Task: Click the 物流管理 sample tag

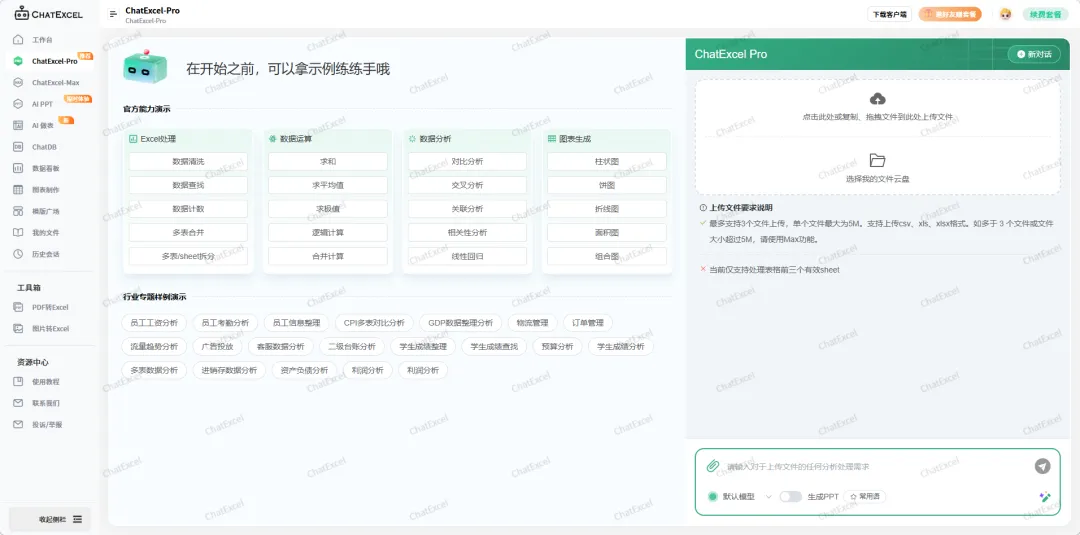Action: coord(532,323)
